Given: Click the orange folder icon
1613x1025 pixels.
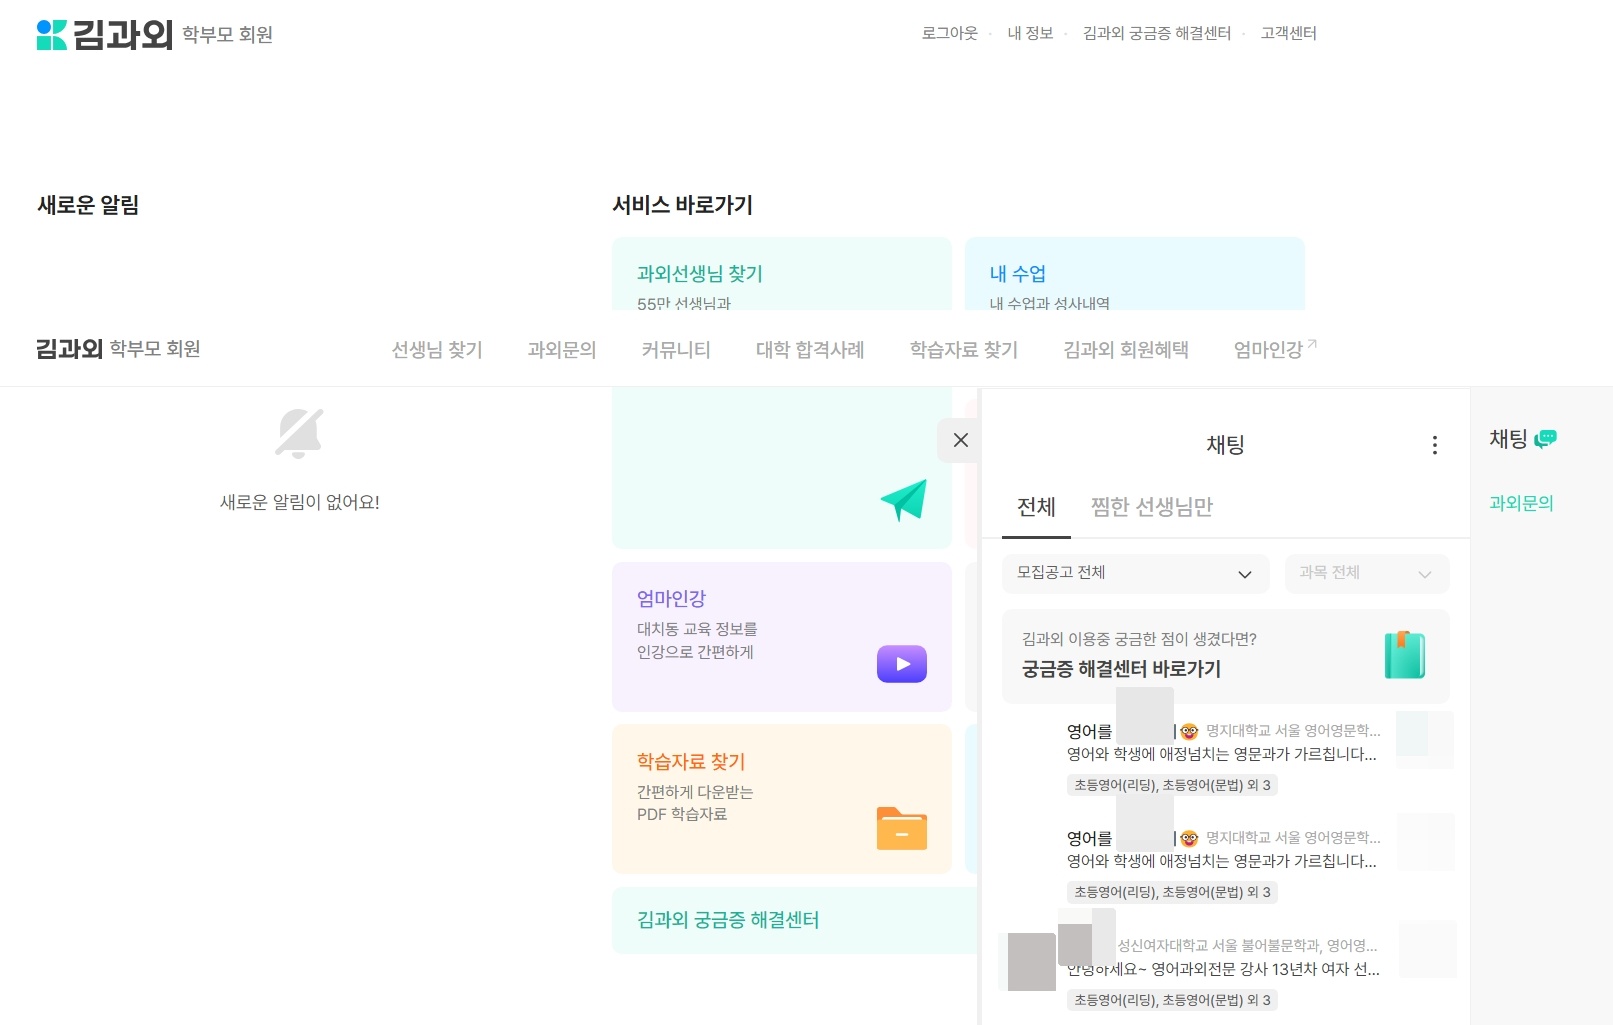Looking at the screenshot, I should click(x=901, y=828).
